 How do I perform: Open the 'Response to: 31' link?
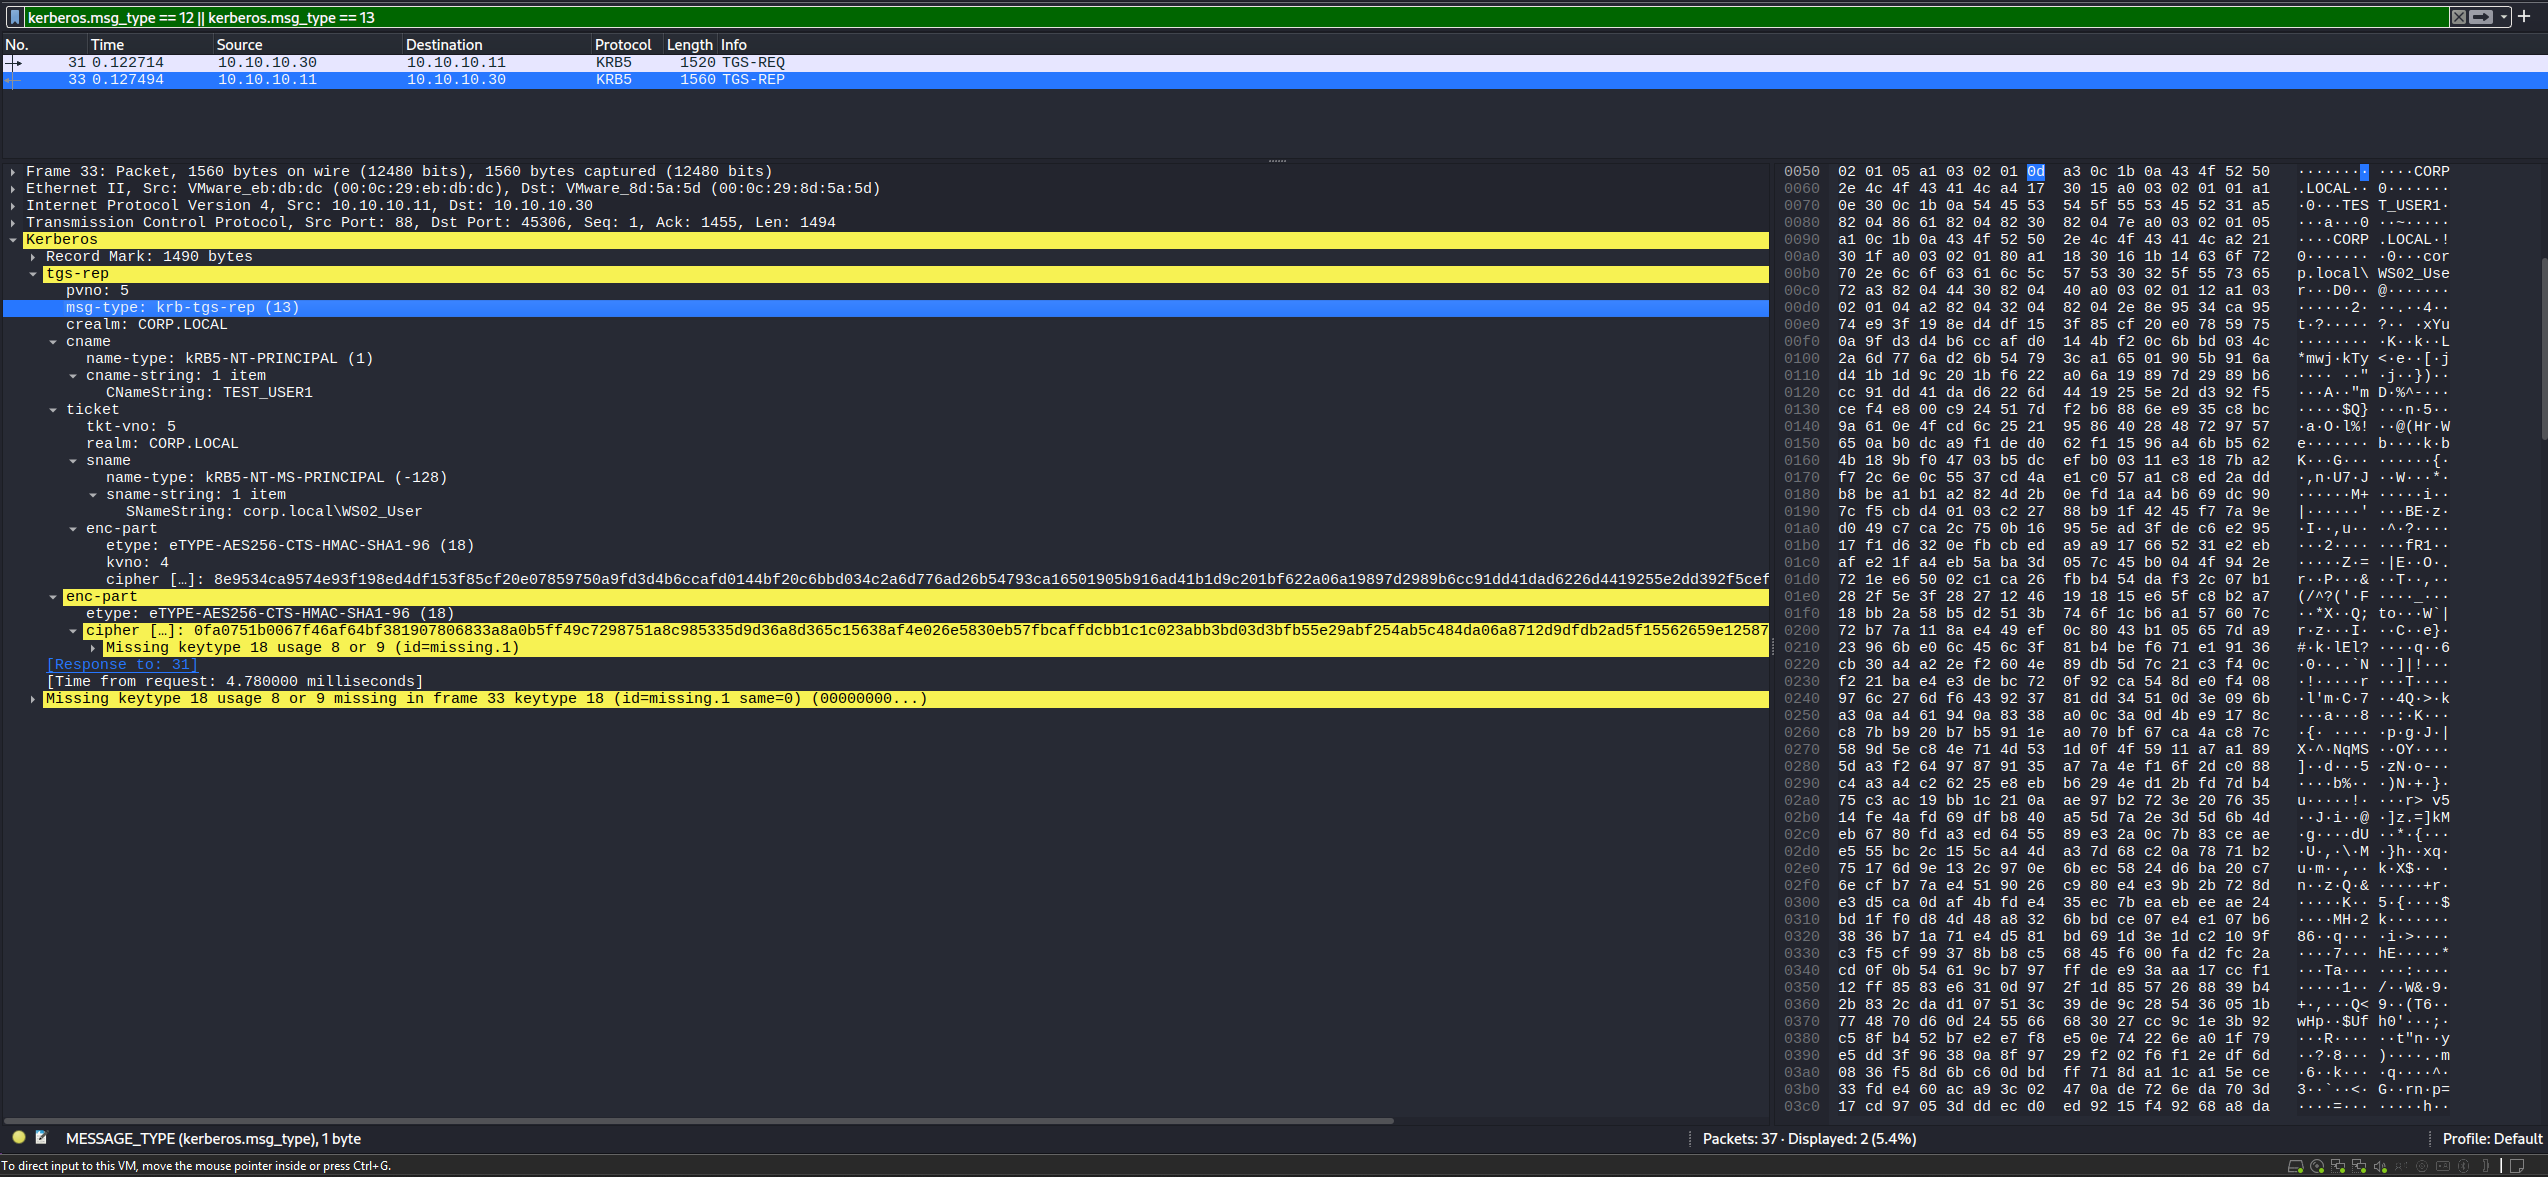[x=122, y=665]
